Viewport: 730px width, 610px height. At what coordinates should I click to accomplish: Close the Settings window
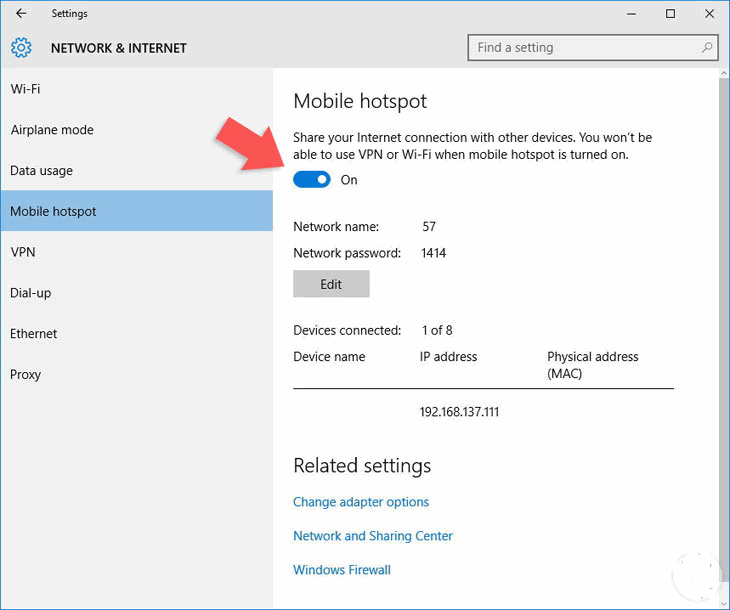(709, 14)
